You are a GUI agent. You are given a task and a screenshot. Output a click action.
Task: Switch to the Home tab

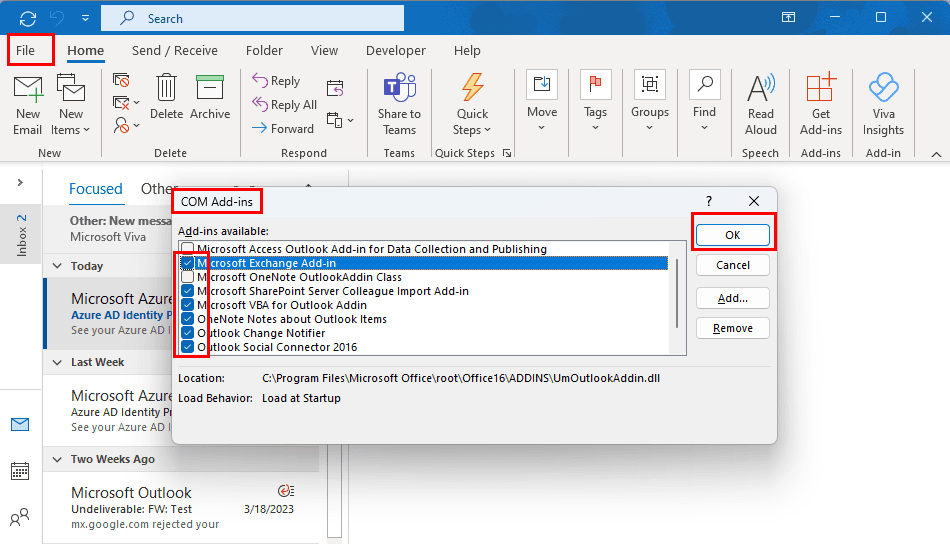pyautogui.click(x=85, y=50)
